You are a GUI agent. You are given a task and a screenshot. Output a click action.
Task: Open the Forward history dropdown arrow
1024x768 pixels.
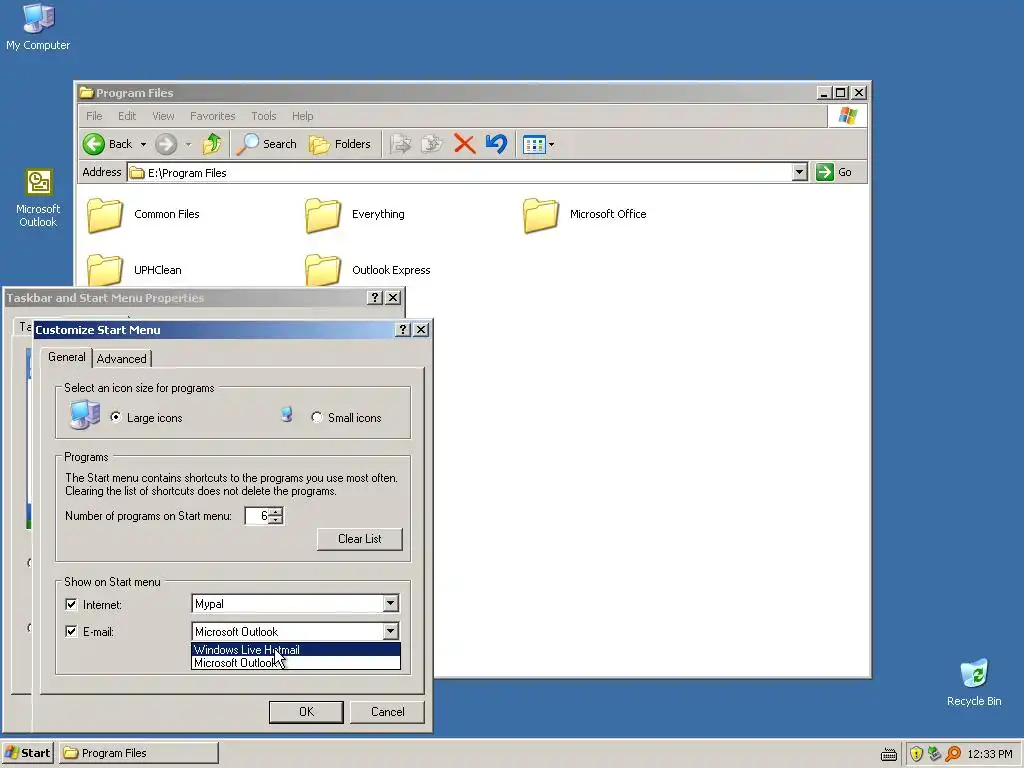tap(188, 144)
